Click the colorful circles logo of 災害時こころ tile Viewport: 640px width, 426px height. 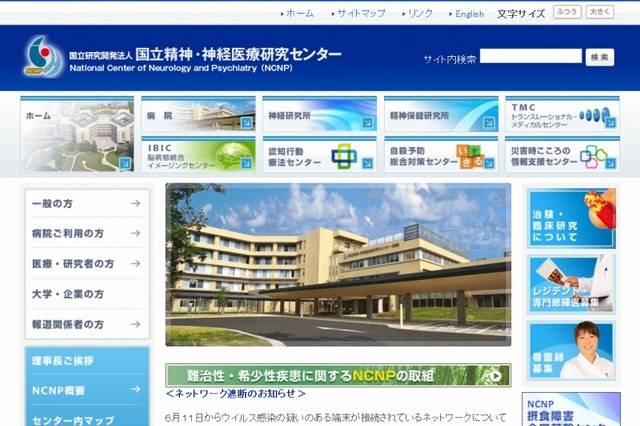pyautogui.click(x=594, y=157)
